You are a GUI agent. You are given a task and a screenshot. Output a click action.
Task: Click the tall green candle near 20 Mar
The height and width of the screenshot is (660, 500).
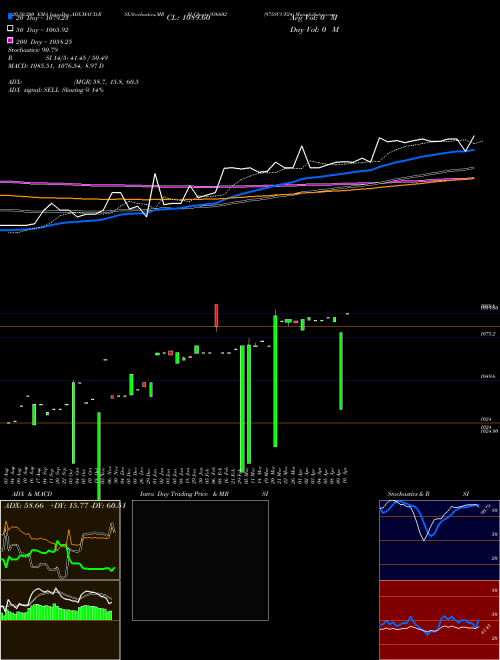click(275, 381)
